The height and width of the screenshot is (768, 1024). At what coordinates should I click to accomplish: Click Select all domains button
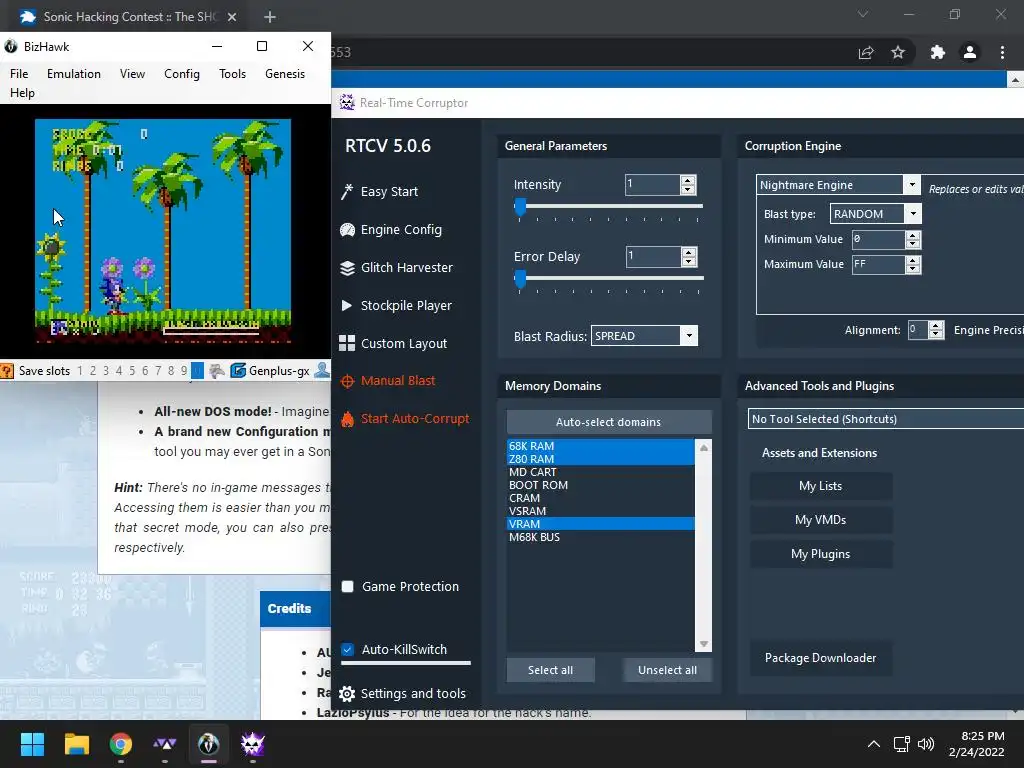[x=551, y=670]
